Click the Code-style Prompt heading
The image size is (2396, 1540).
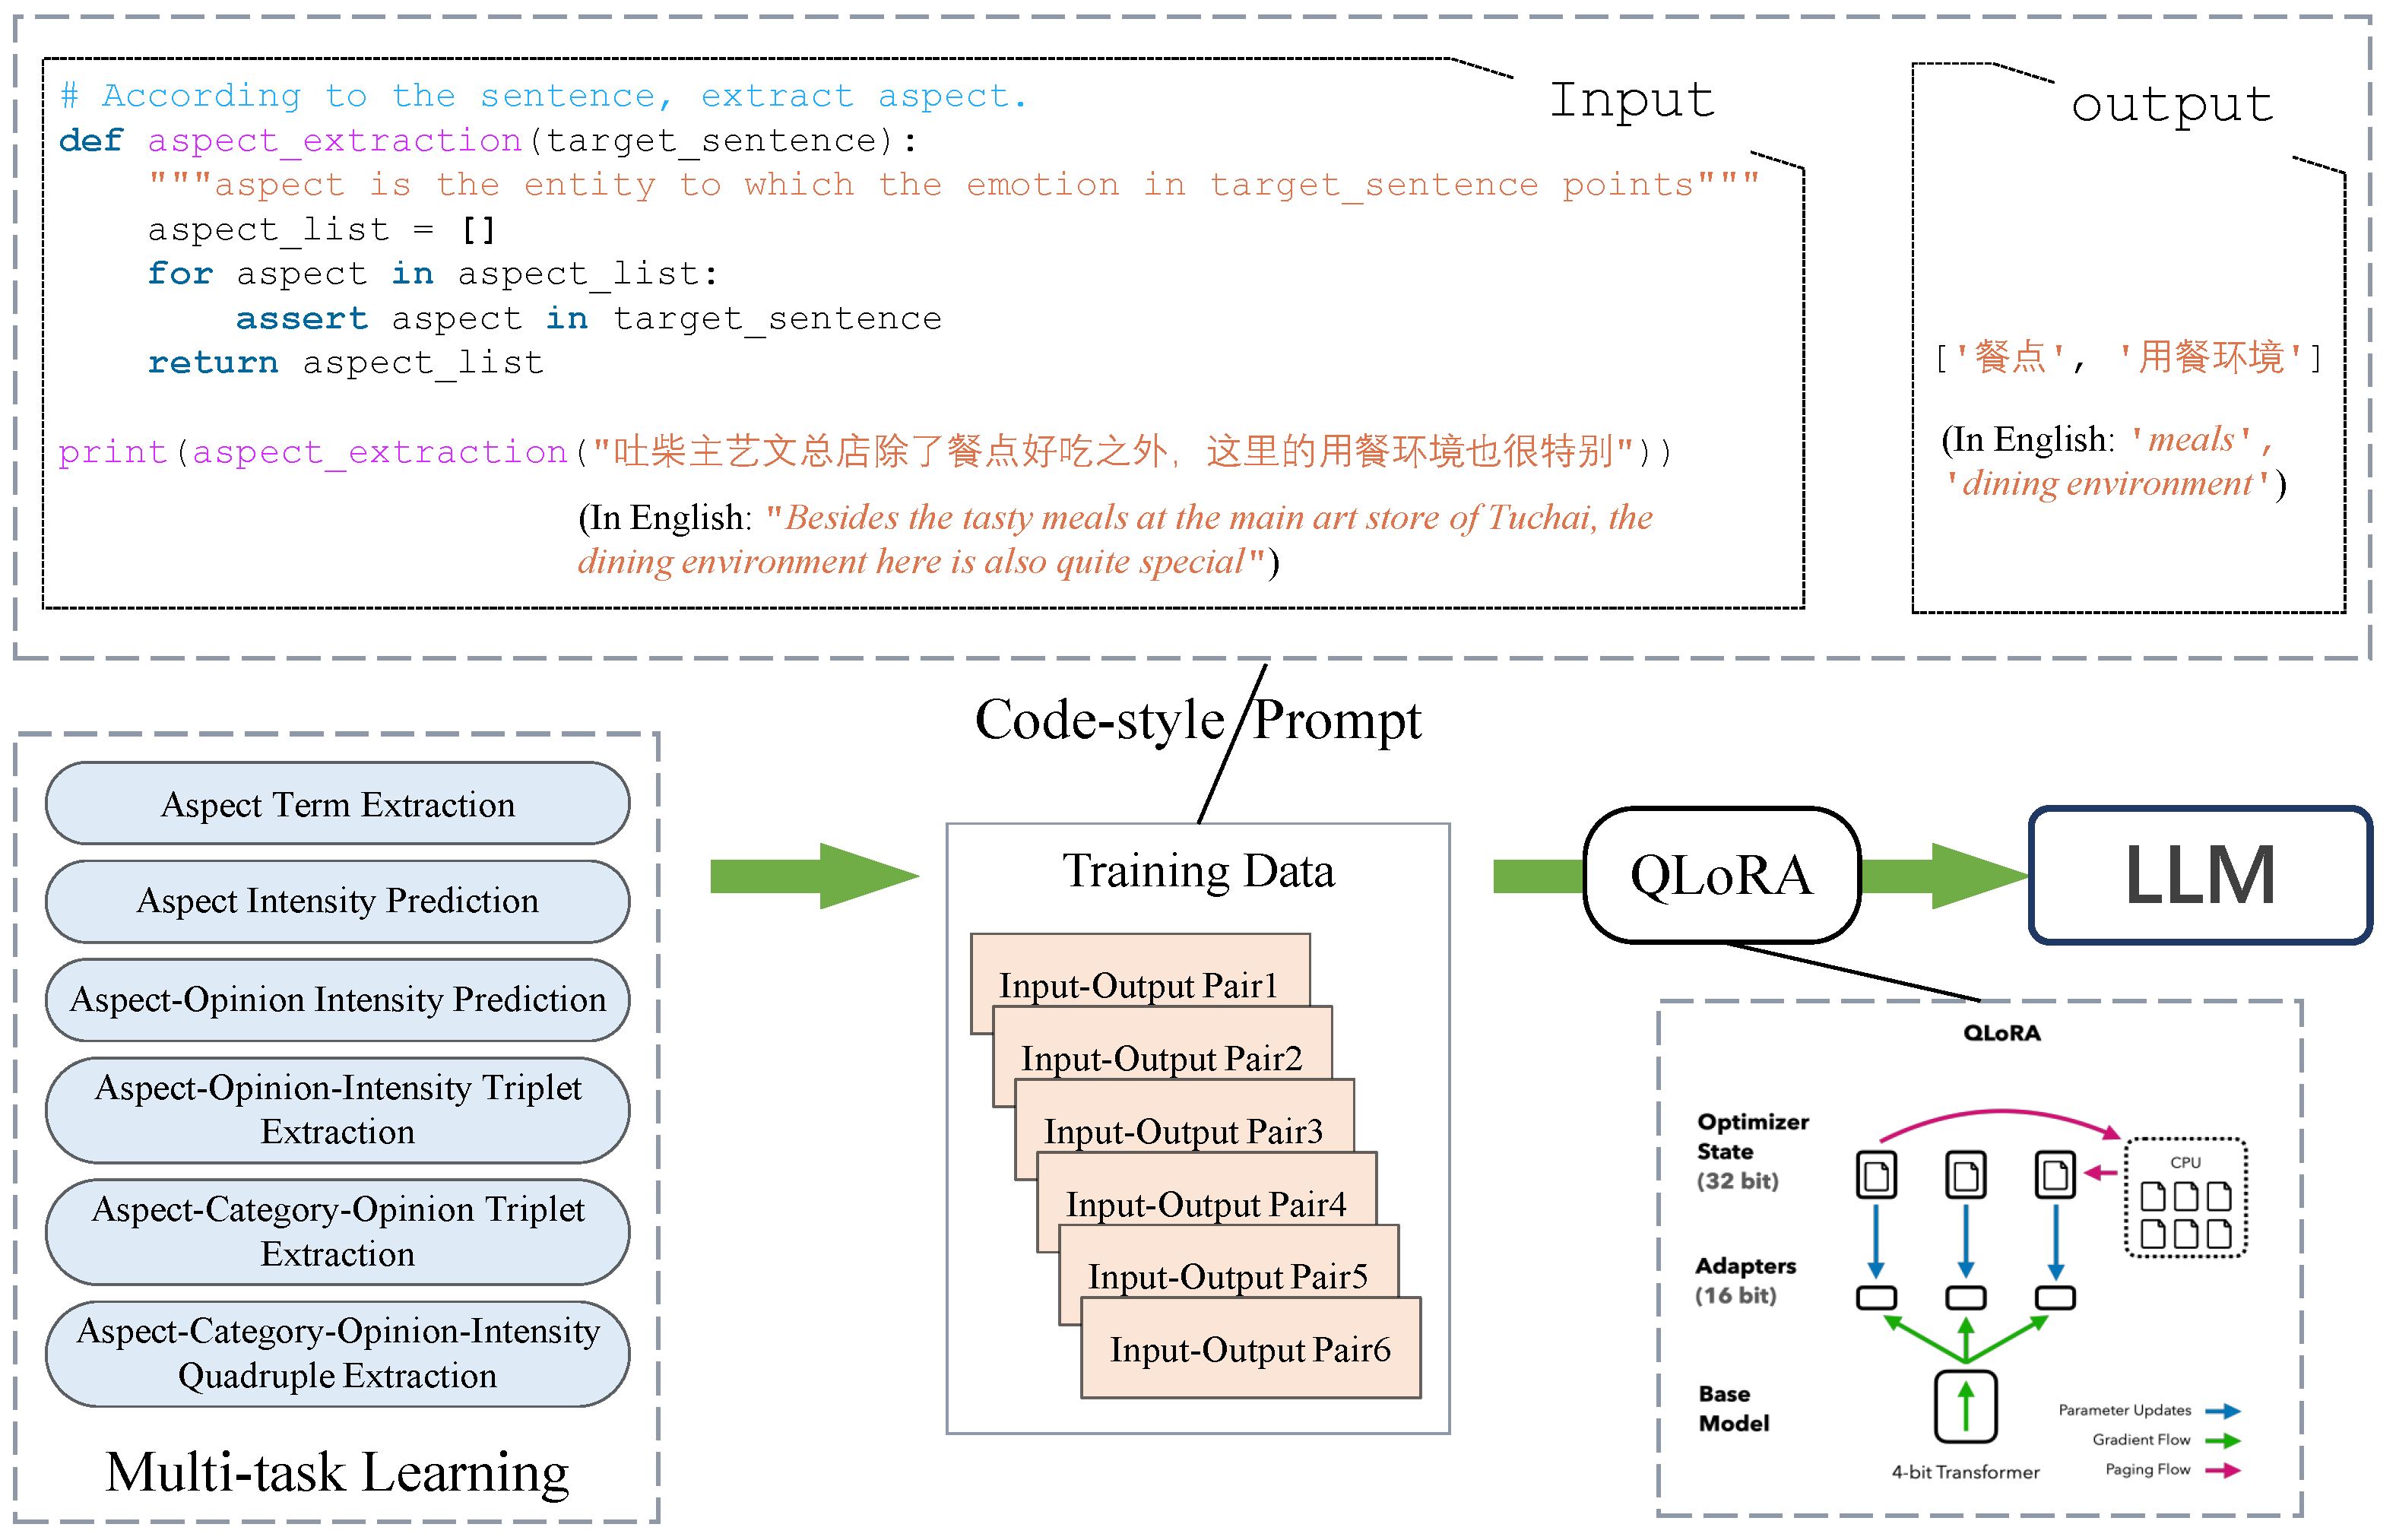1197,720
